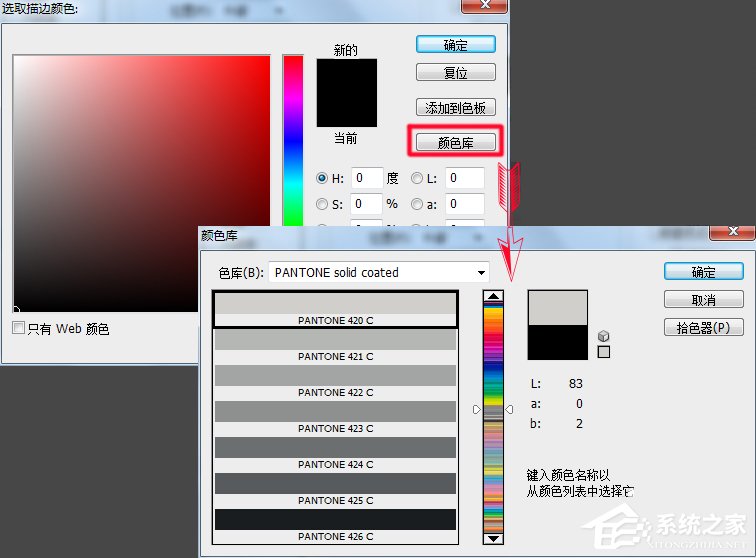Image resolution: width=756 pixels, height=558 pixels.
Task: Open the 颜色库 color libraries button
Action: (x=455, y=142)
